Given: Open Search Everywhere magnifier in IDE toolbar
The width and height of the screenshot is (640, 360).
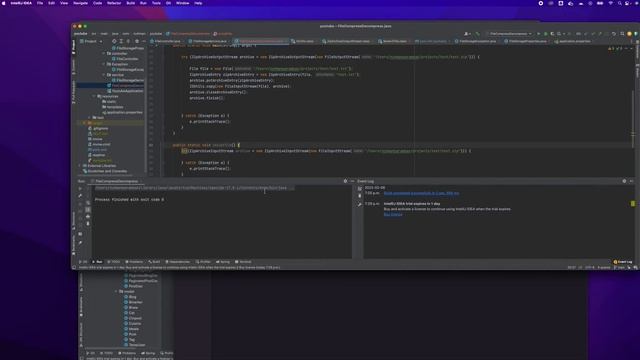Looking at the screenshot, I should point(622,34).
